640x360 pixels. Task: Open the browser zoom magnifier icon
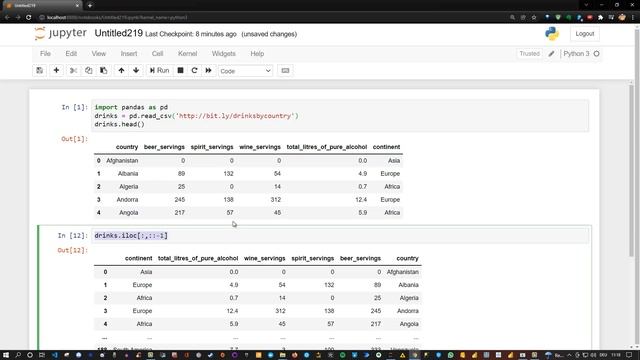click(x=512, y=18)
